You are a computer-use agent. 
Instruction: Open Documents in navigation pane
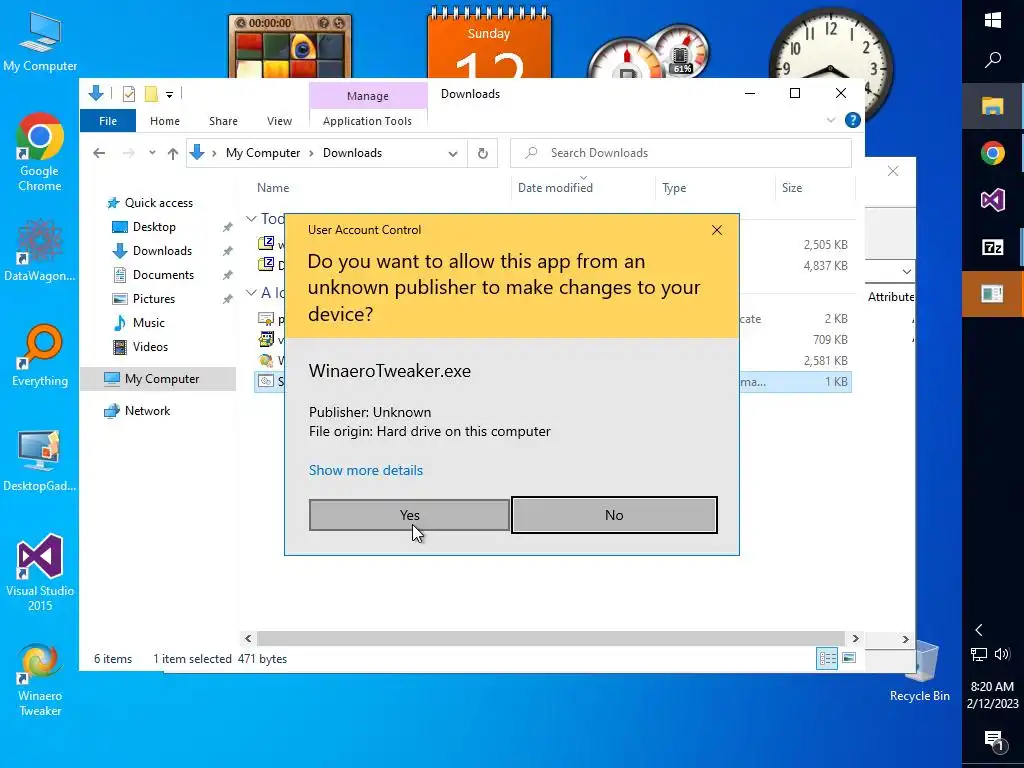(163, 275)
